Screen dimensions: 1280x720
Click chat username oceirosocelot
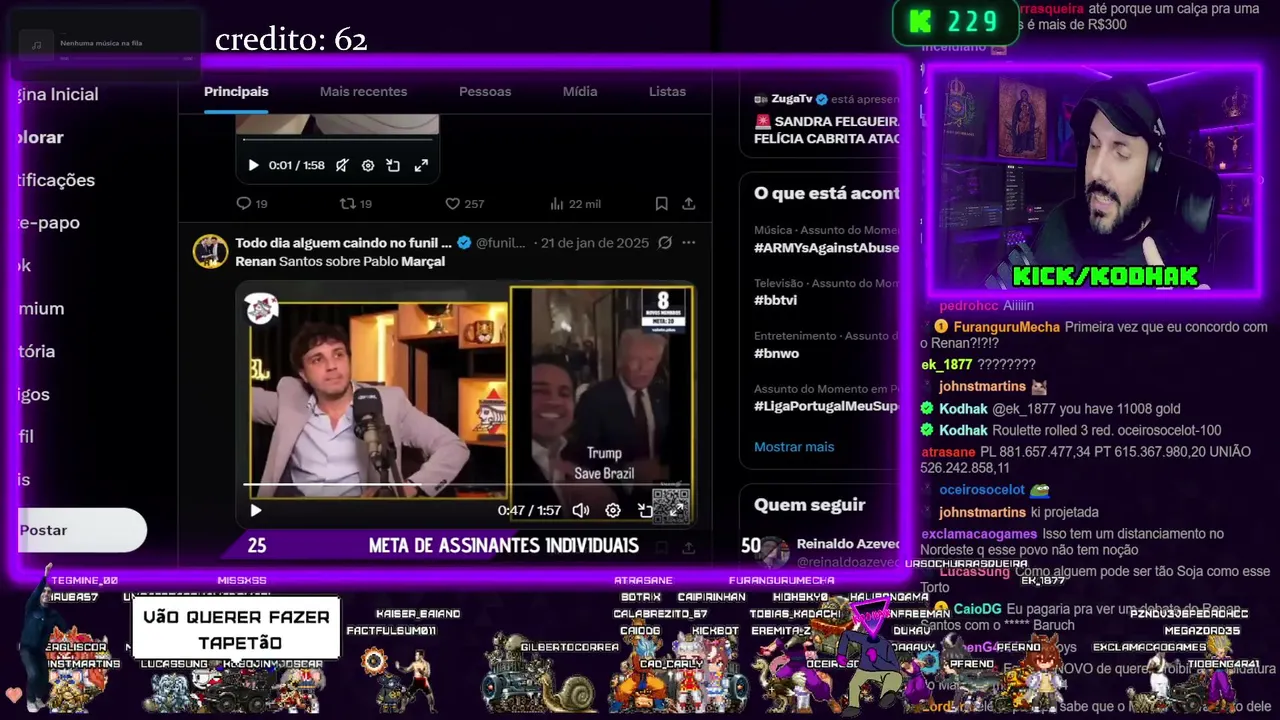[x=982, y=490]
